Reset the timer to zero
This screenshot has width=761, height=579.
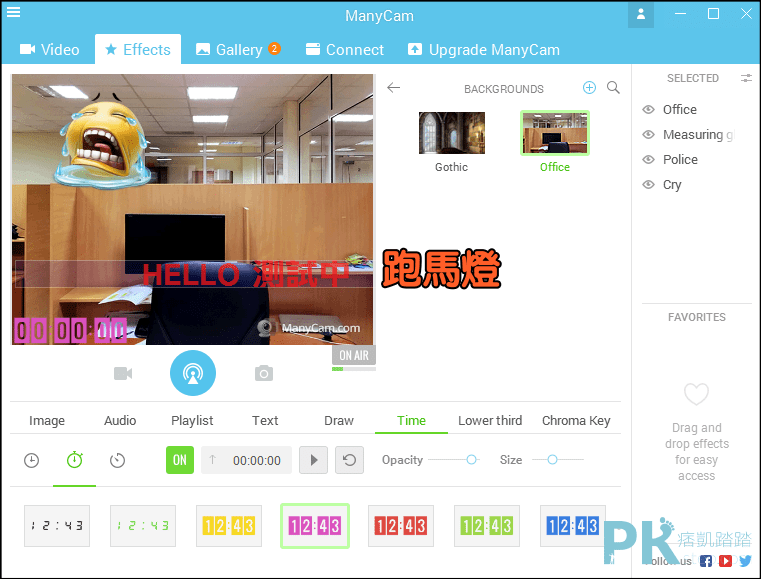point(349,460)
